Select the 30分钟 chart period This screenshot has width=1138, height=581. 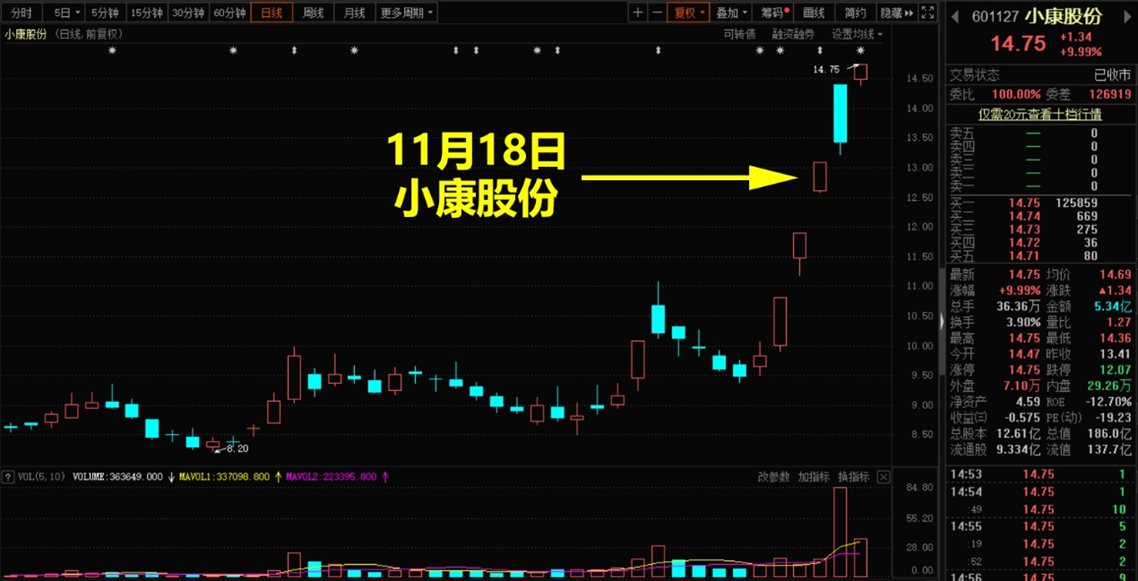[x=188, y=12]
